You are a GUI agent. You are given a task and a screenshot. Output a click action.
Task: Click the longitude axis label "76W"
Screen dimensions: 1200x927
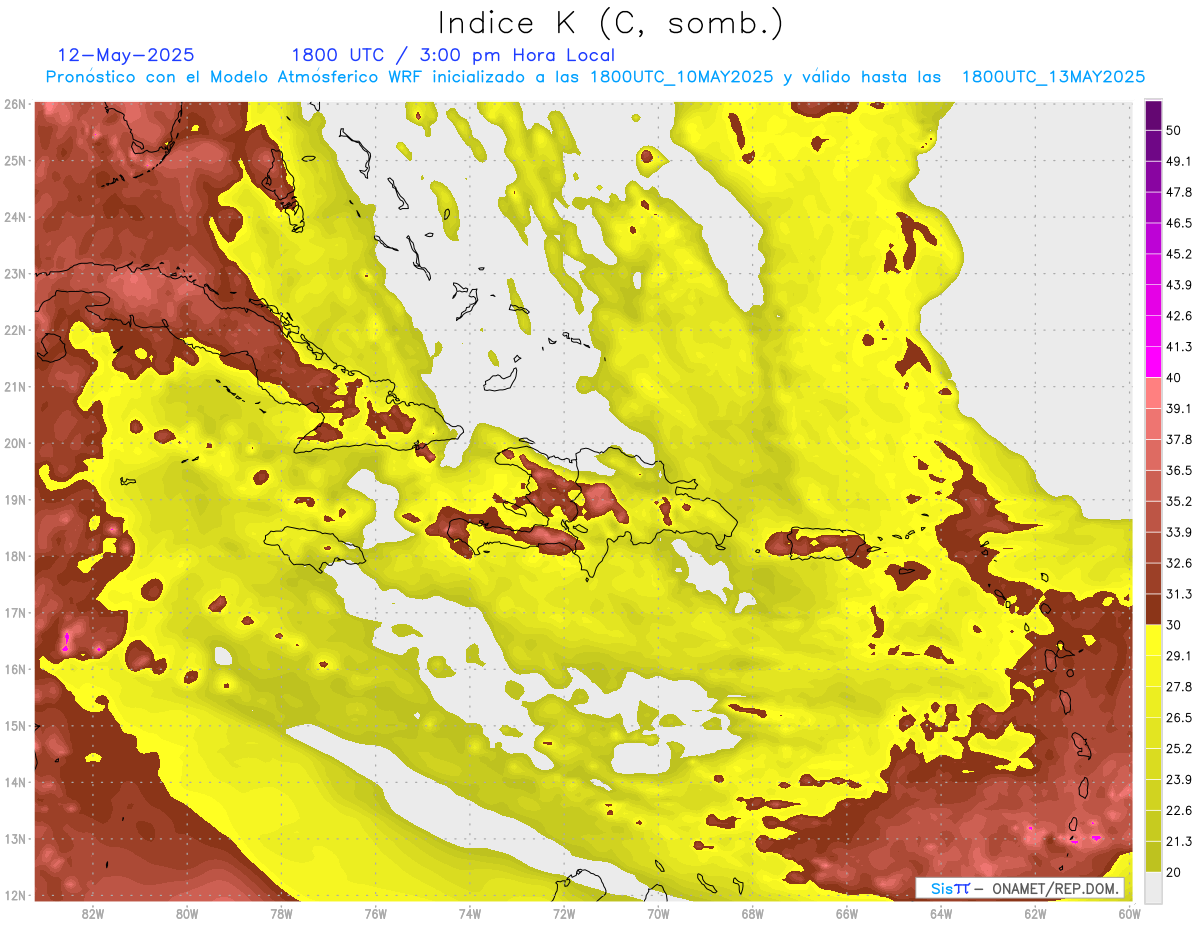coord(375,914)
